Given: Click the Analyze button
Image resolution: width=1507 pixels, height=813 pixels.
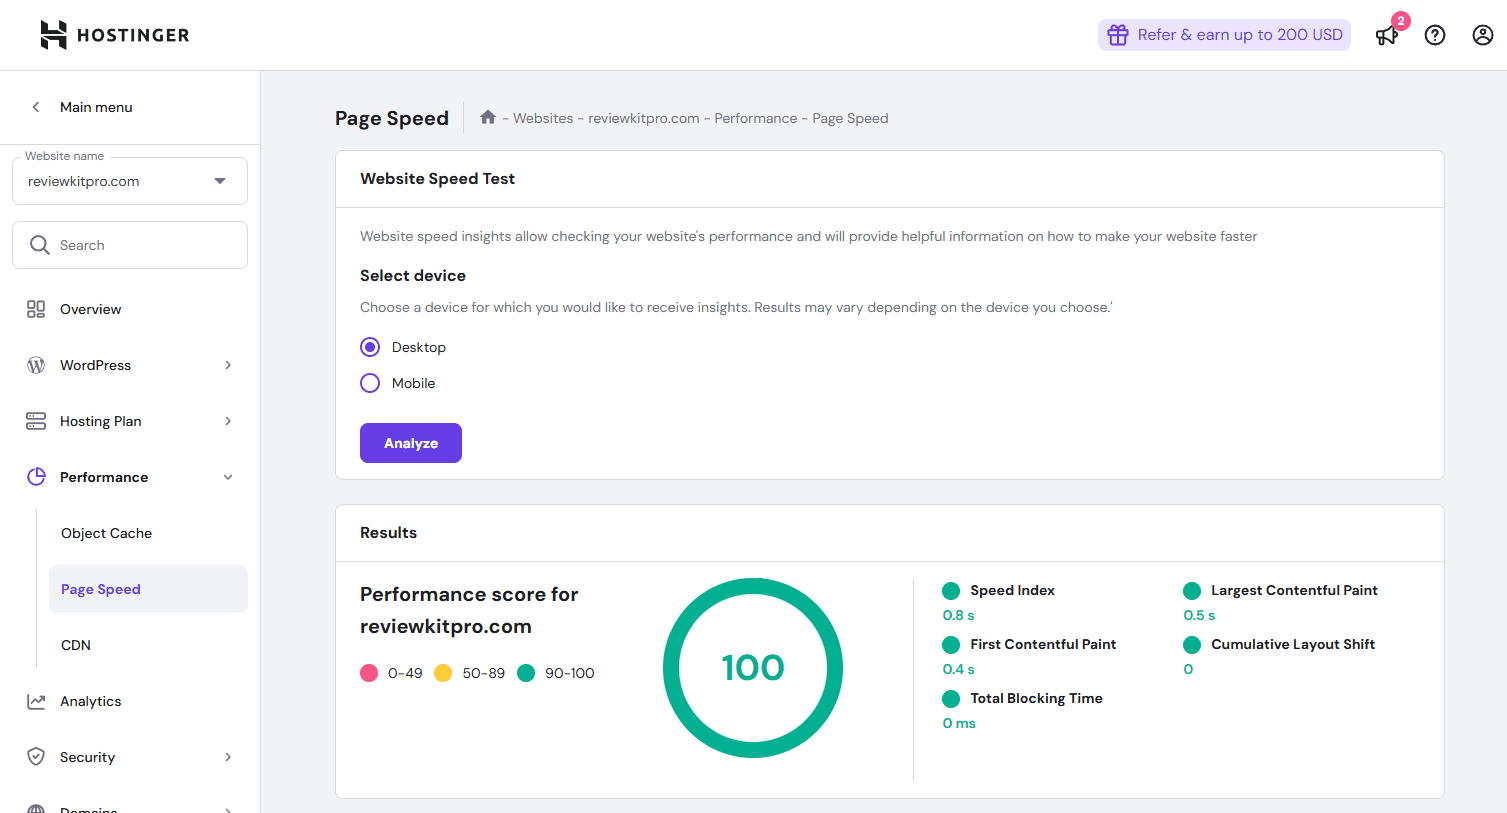Looking at the screenshot, I should [x=411, y=443].
